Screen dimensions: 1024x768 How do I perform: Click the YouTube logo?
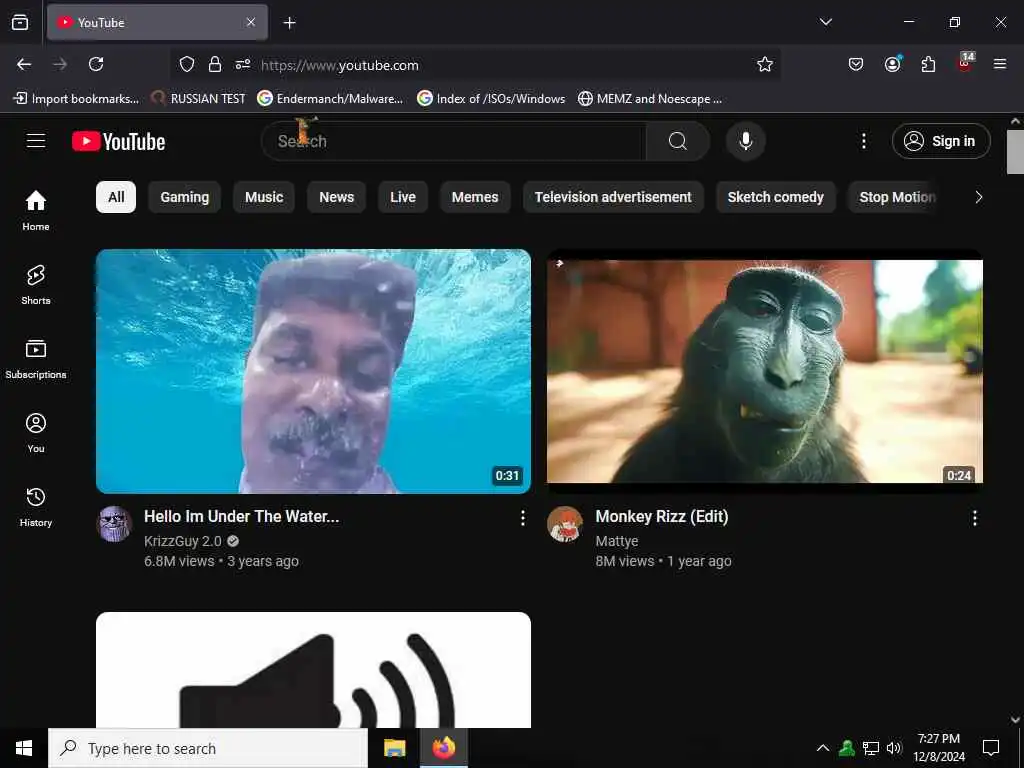click(x=119, y=141)
